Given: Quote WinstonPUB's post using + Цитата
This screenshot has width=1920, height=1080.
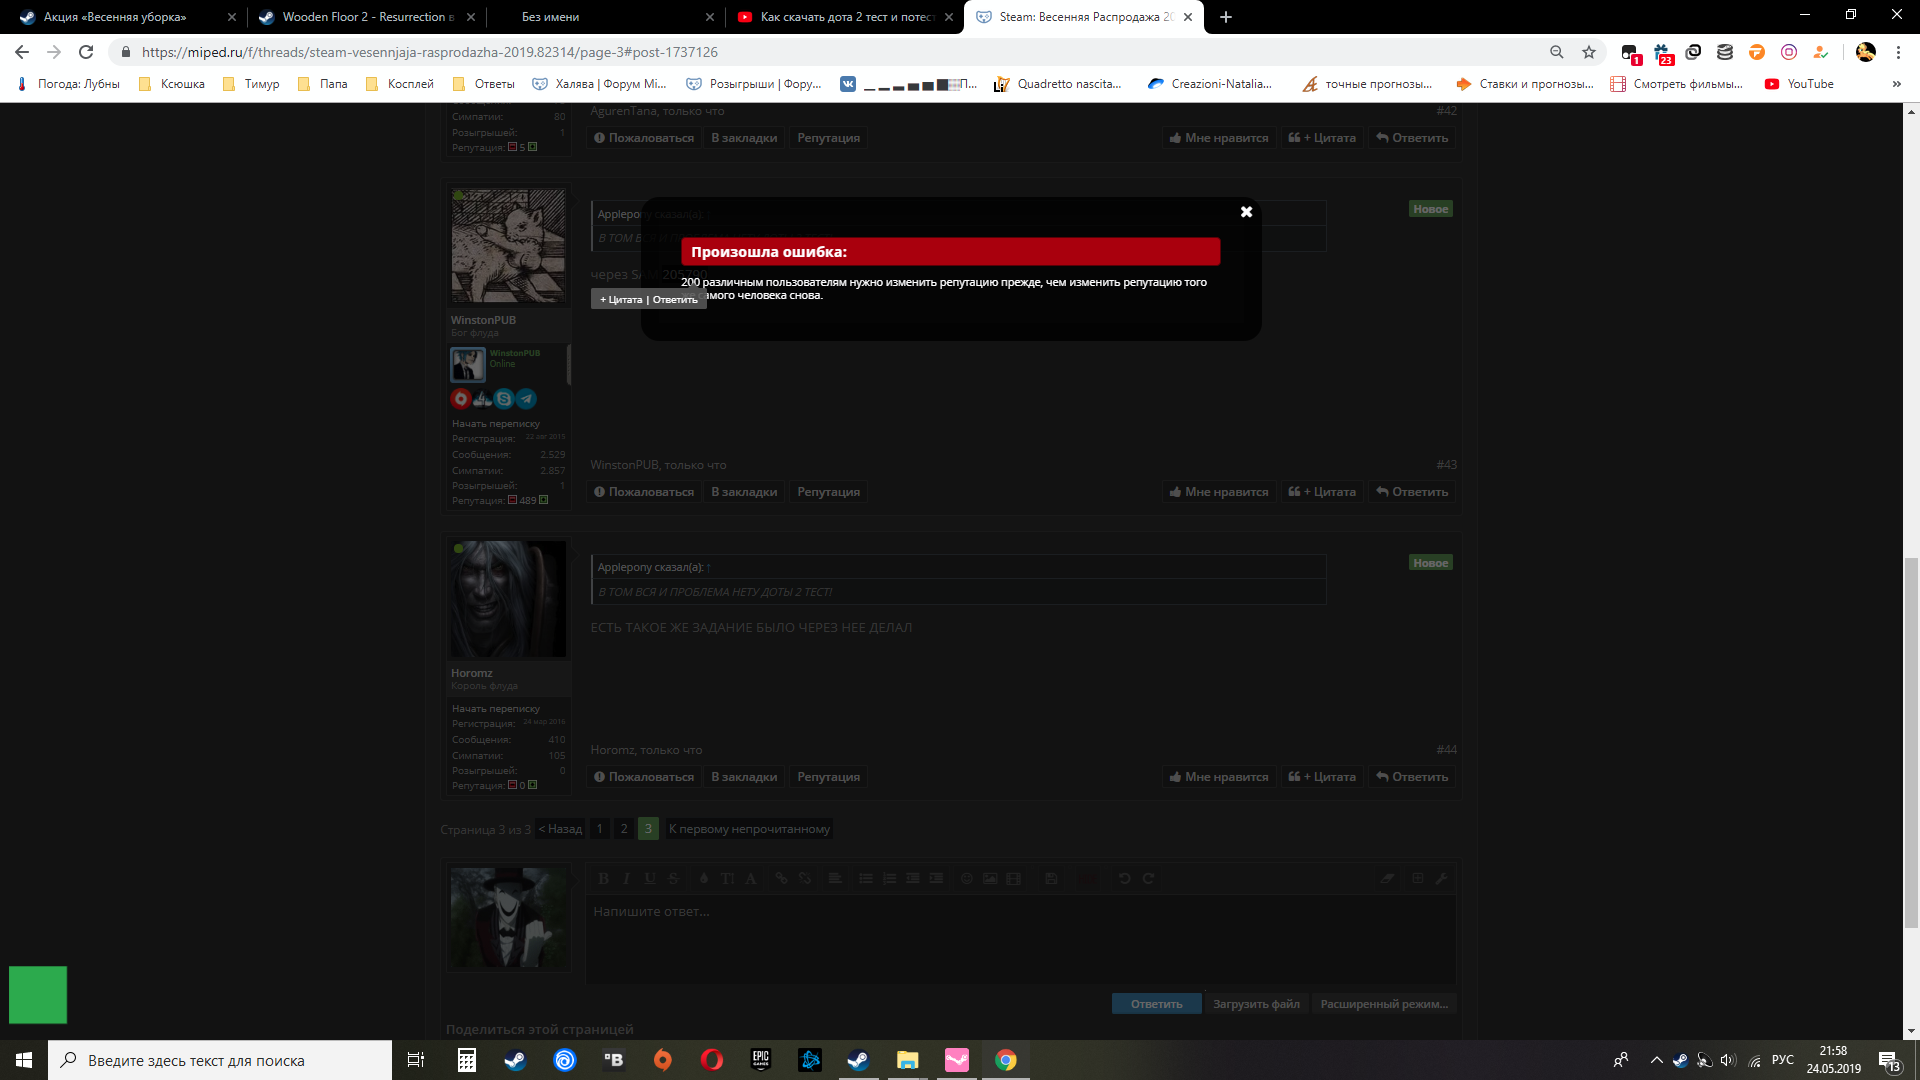Looking at the screenshot, I should click(1322, 492).
